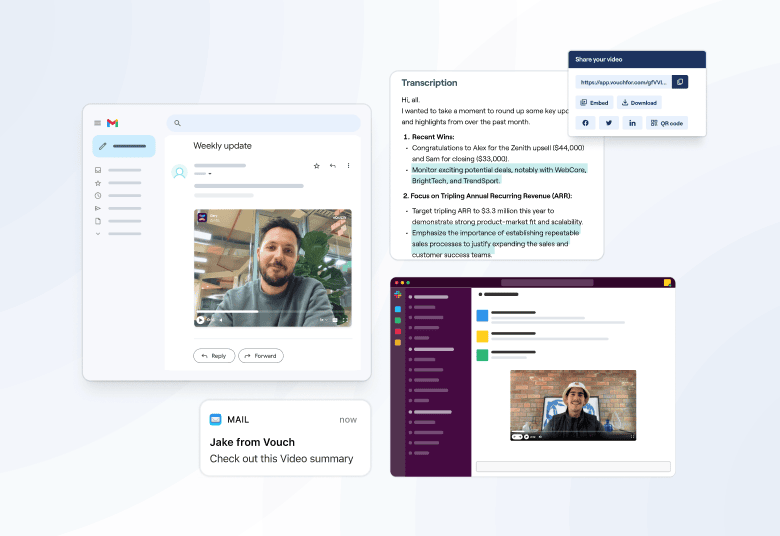Toggle fullscreen on the email video
780x536 pixels.
344,320
